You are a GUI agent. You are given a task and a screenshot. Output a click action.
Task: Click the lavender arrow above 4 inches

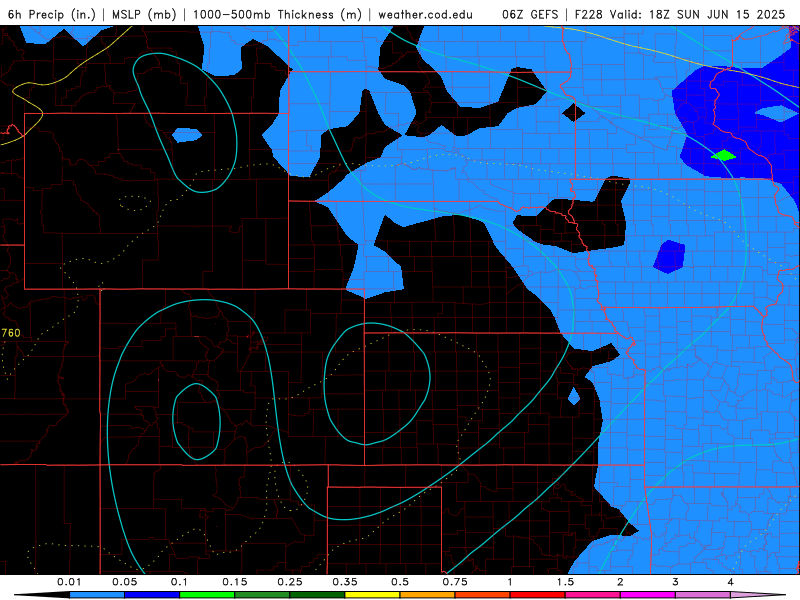pyautogui.click(x=758, y=595)
